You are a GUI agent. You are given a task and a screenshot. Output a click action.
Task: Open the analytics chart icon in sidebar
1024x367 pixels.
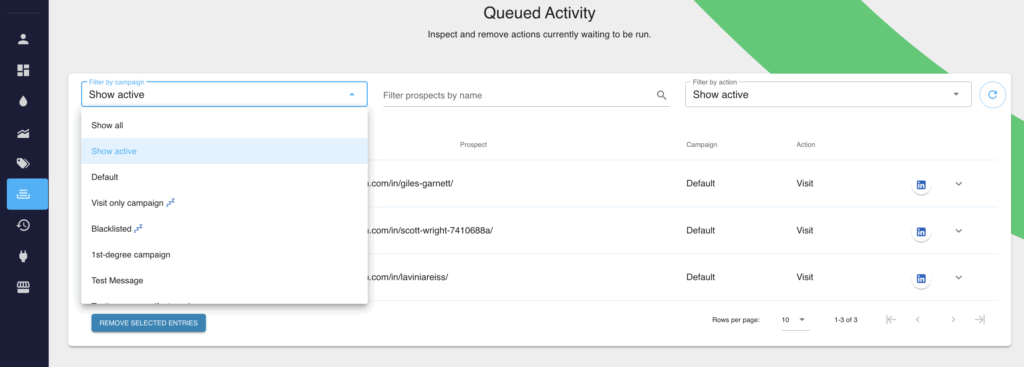[x=24, y=133]
